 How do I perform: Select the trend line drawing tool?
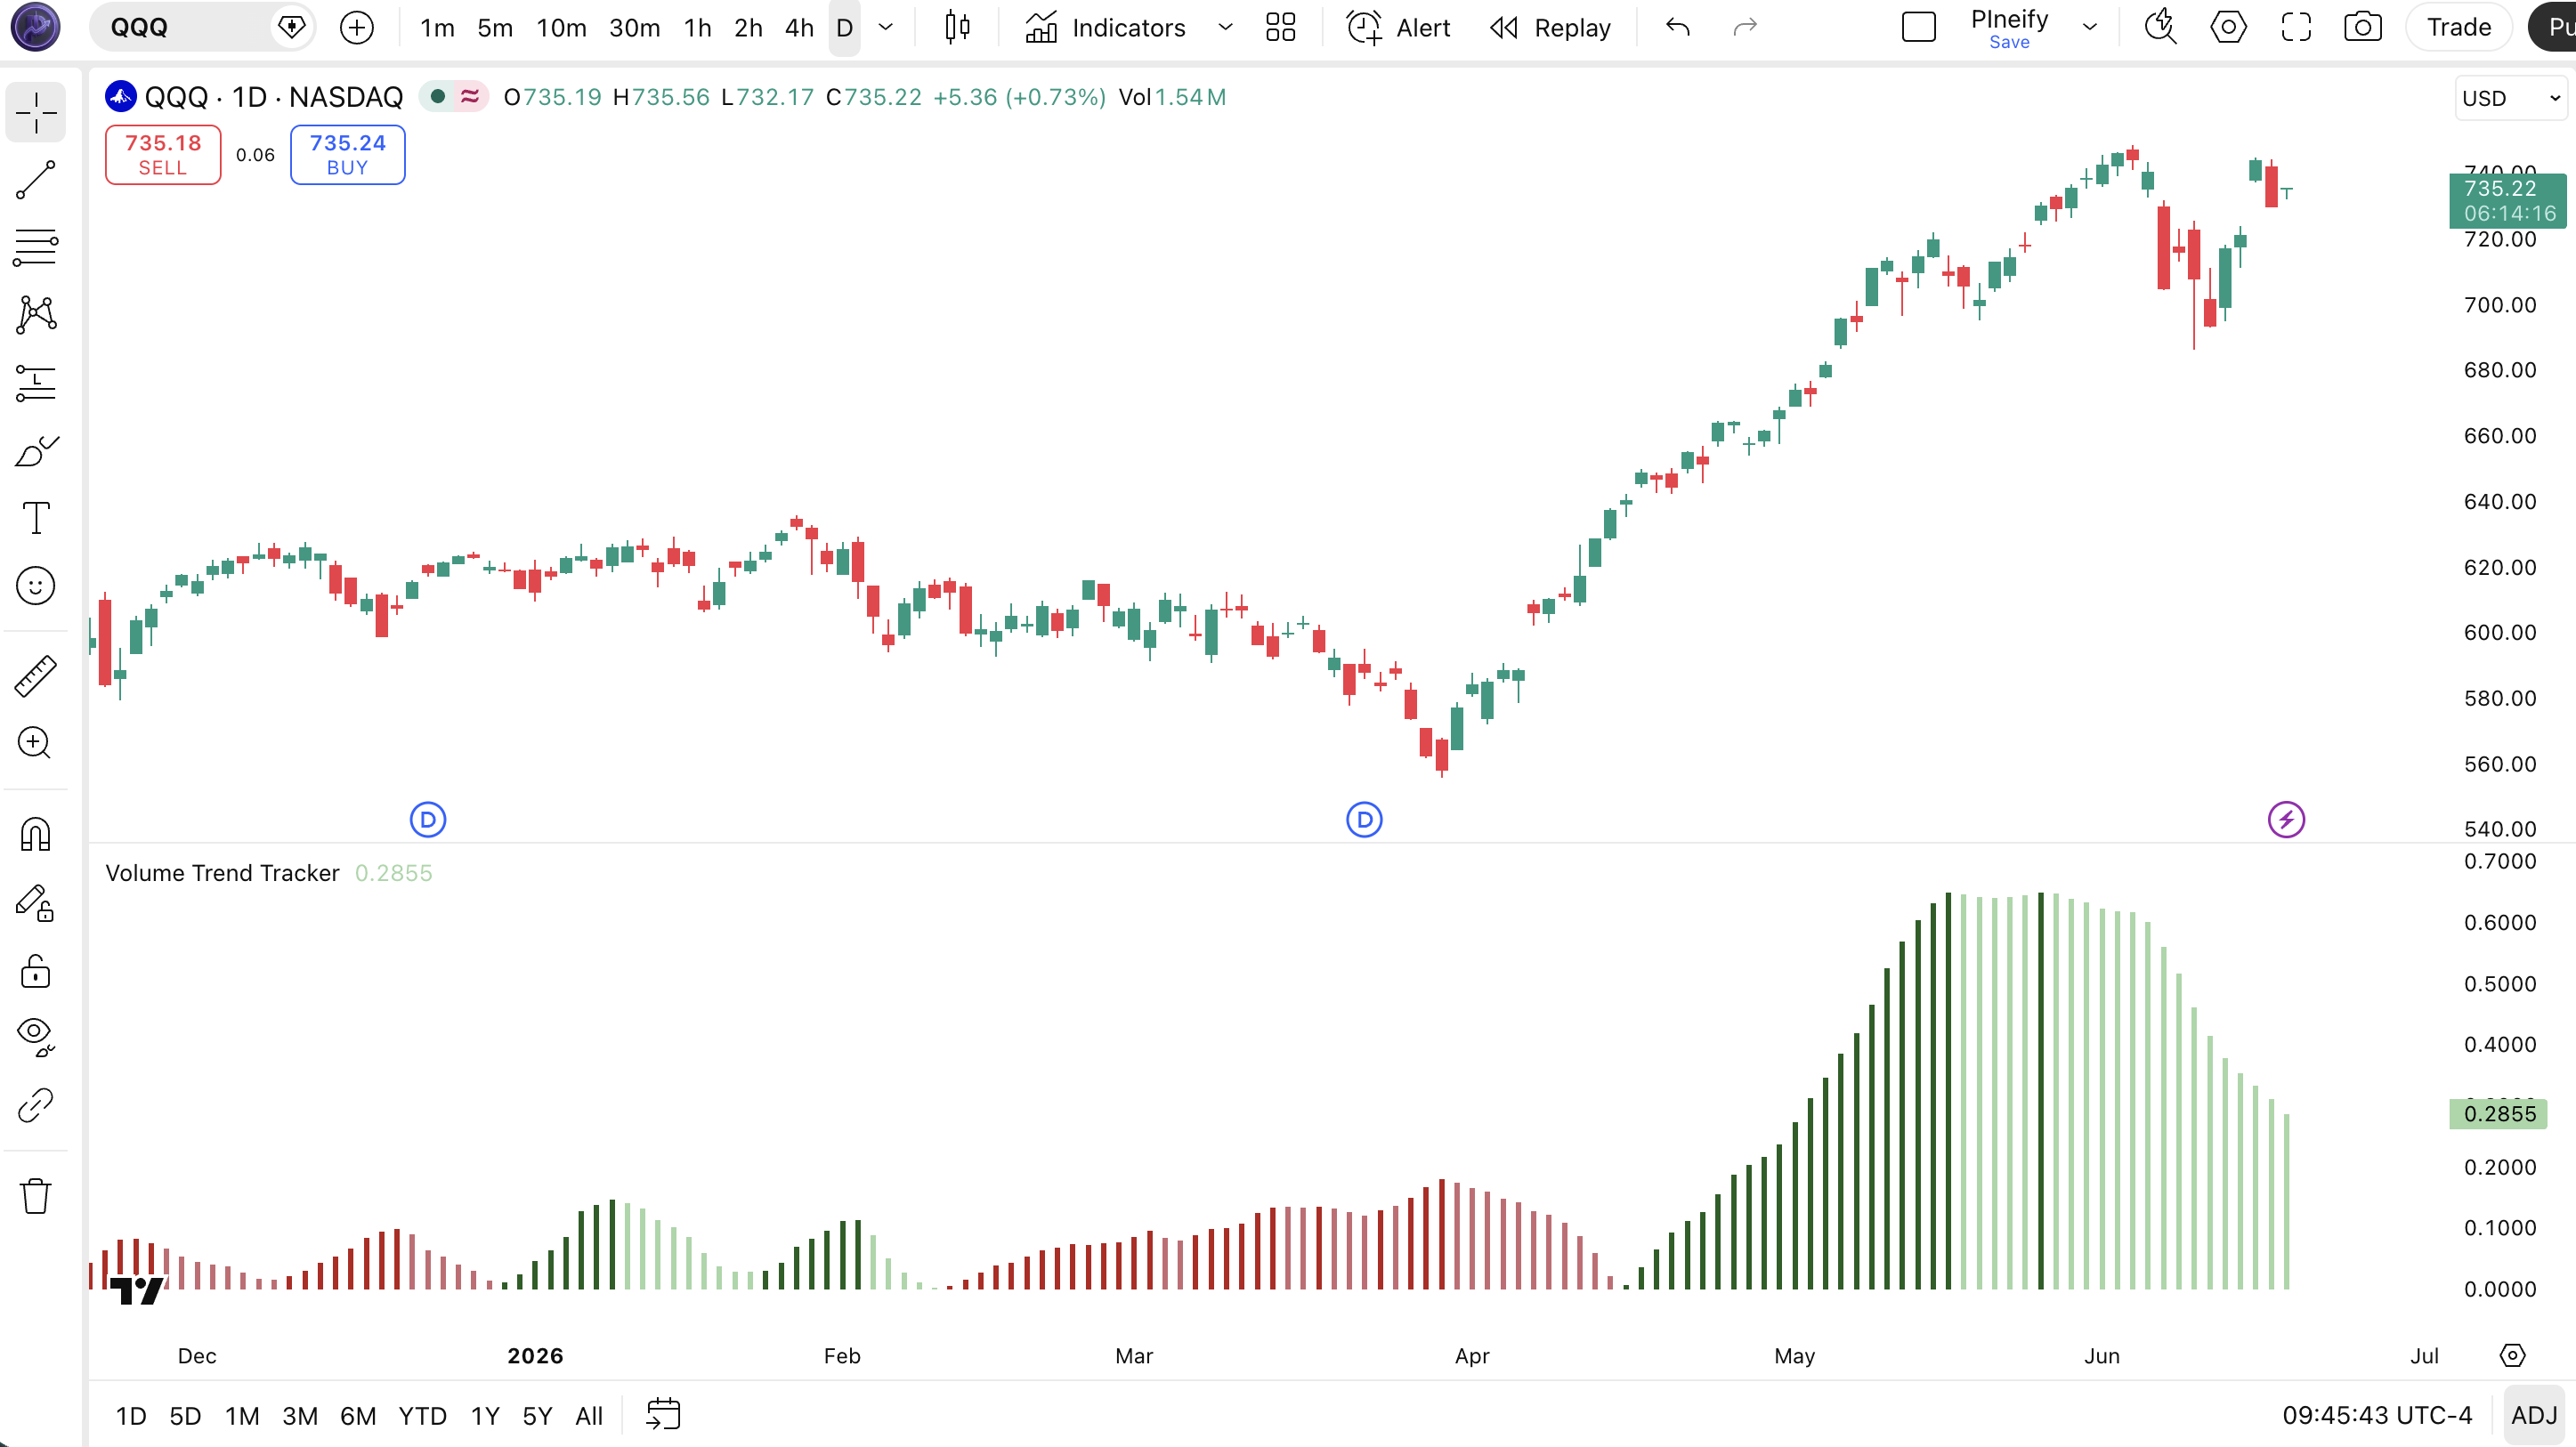coord(36,180)
